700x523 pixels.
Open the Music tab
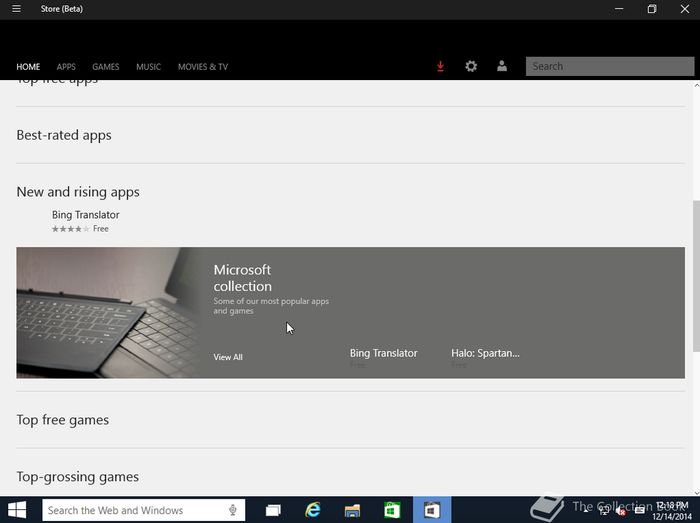point(148,67)
